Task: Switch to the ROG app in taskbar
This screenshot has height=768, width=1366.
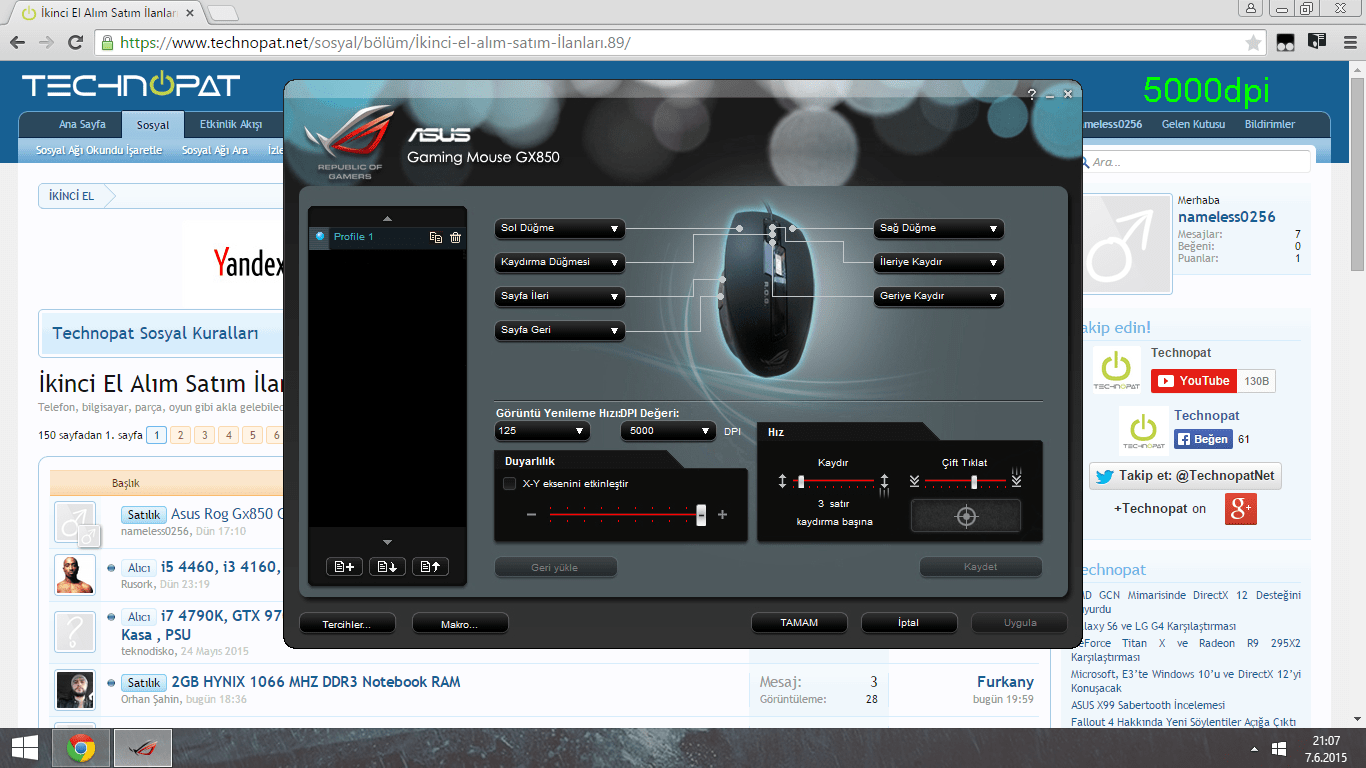Action: pos(143,747)
